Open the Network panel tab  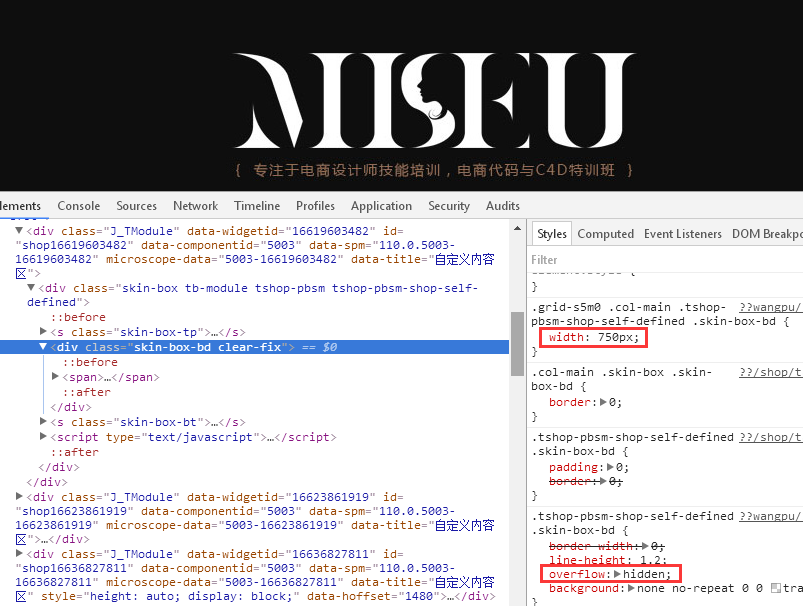pyautogui.click(x=195, y=206)
